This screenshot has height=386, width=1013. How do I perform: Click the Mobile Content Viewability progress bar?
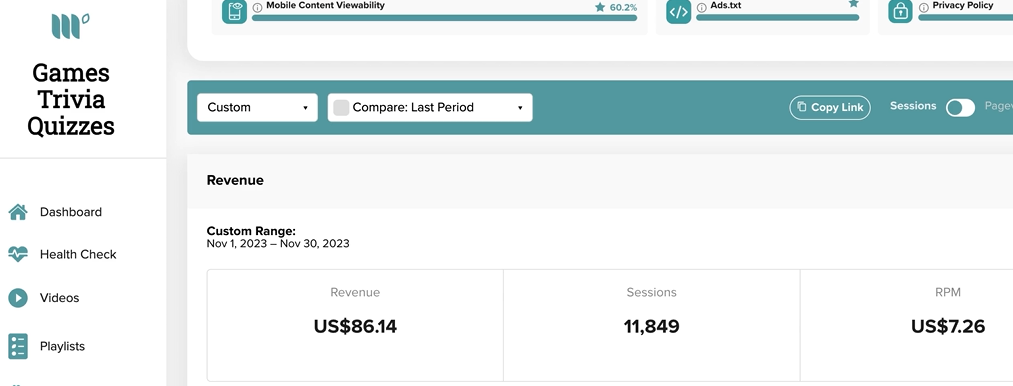coord(444,18)
